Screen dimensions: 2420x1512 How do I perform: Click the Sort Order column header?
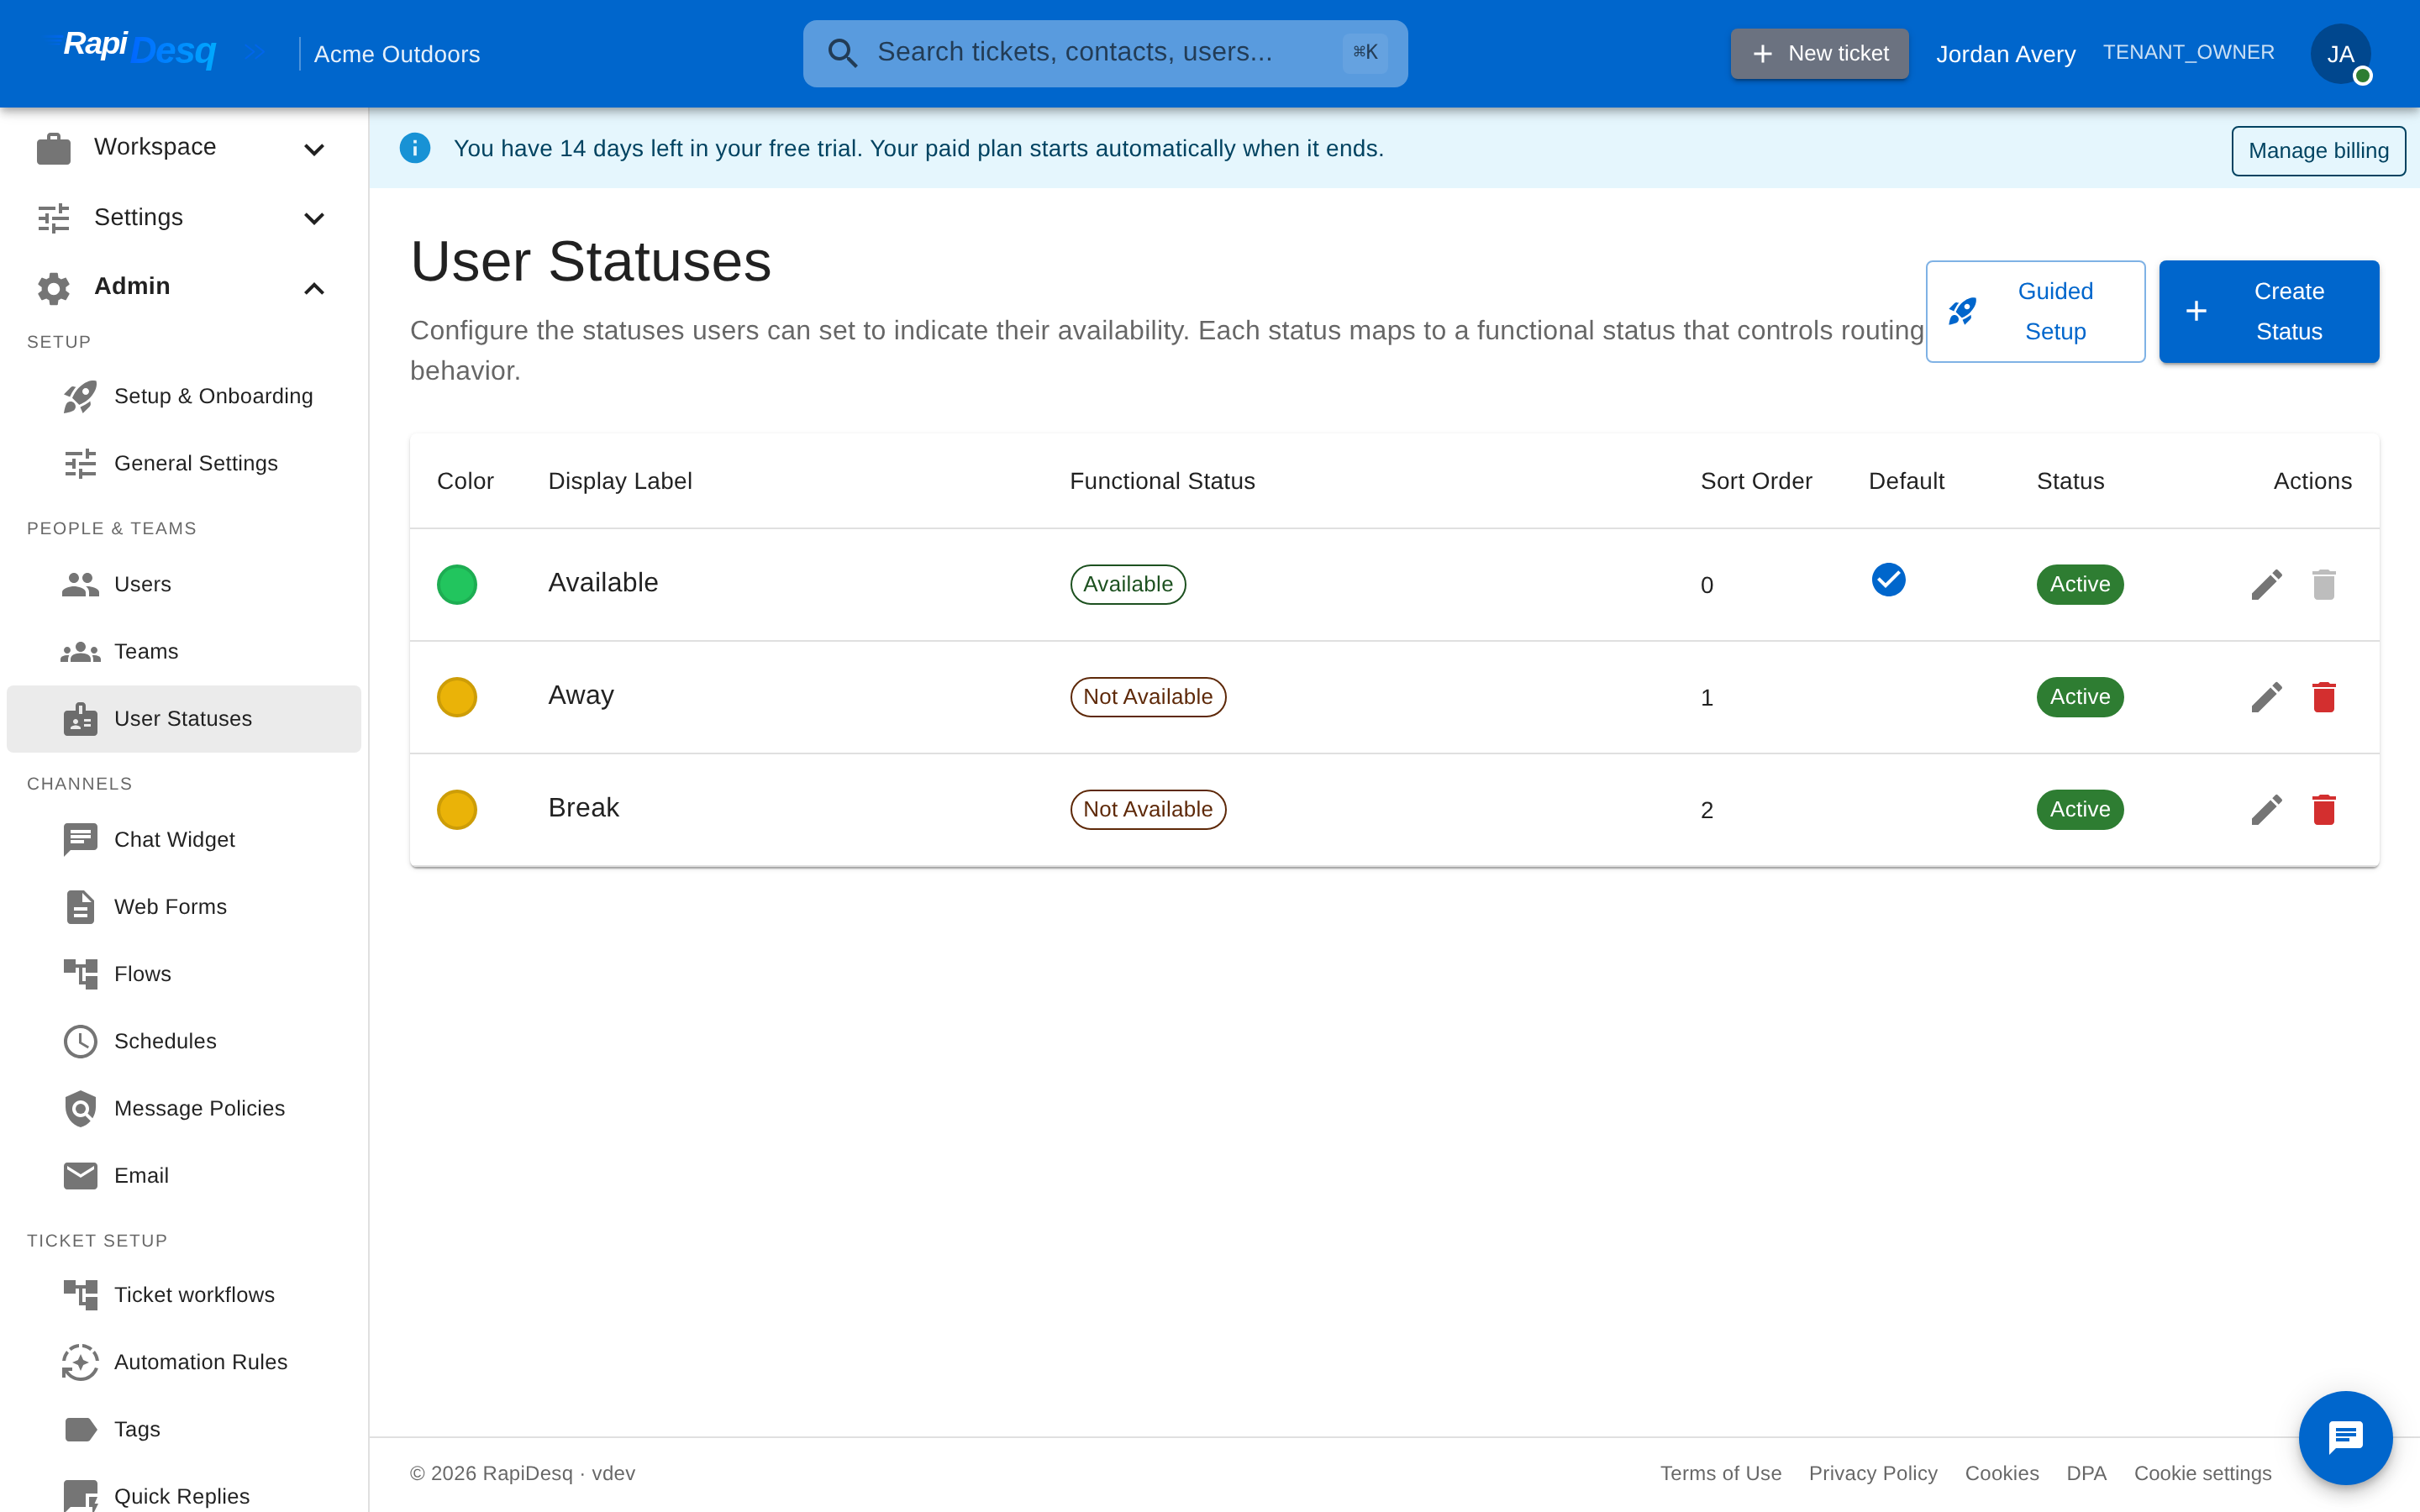click(1756, 481)
